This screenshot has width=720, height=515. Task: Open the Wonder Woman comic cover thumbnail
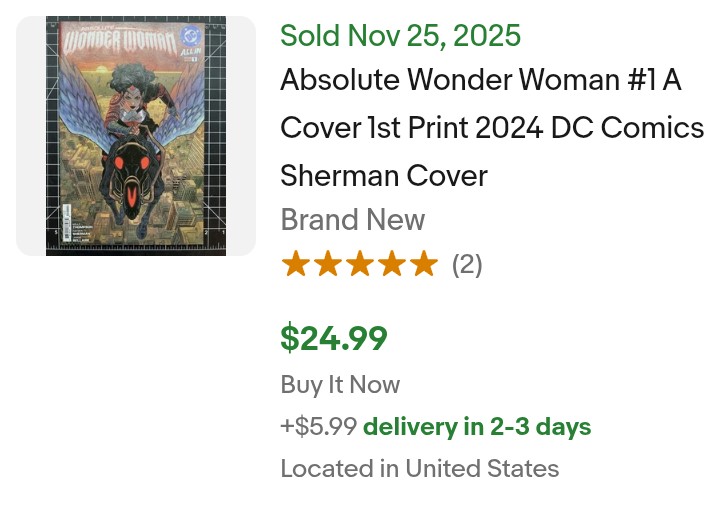(x=136, y=135)
